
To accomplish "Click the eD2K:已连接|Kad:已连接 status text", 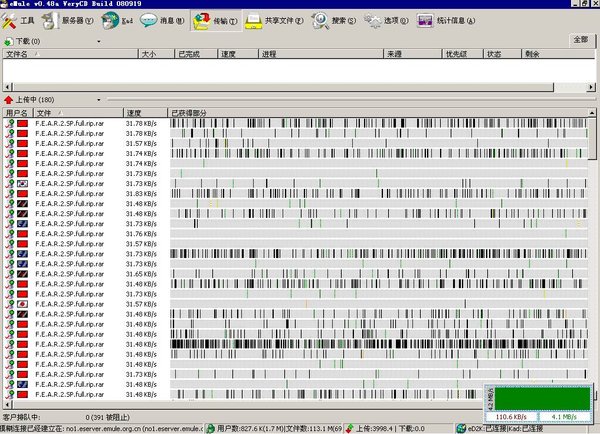I will coord(505,429).
